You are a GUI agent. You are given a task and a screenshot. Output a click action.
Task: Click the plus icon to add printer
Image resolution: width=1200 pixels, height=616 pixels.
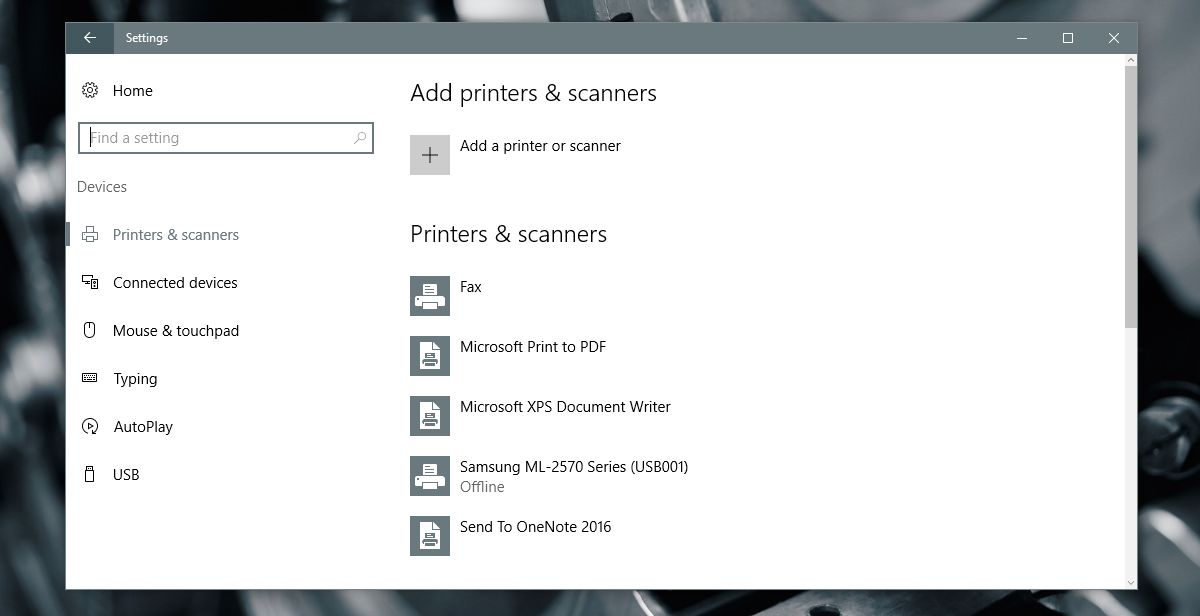430,155
